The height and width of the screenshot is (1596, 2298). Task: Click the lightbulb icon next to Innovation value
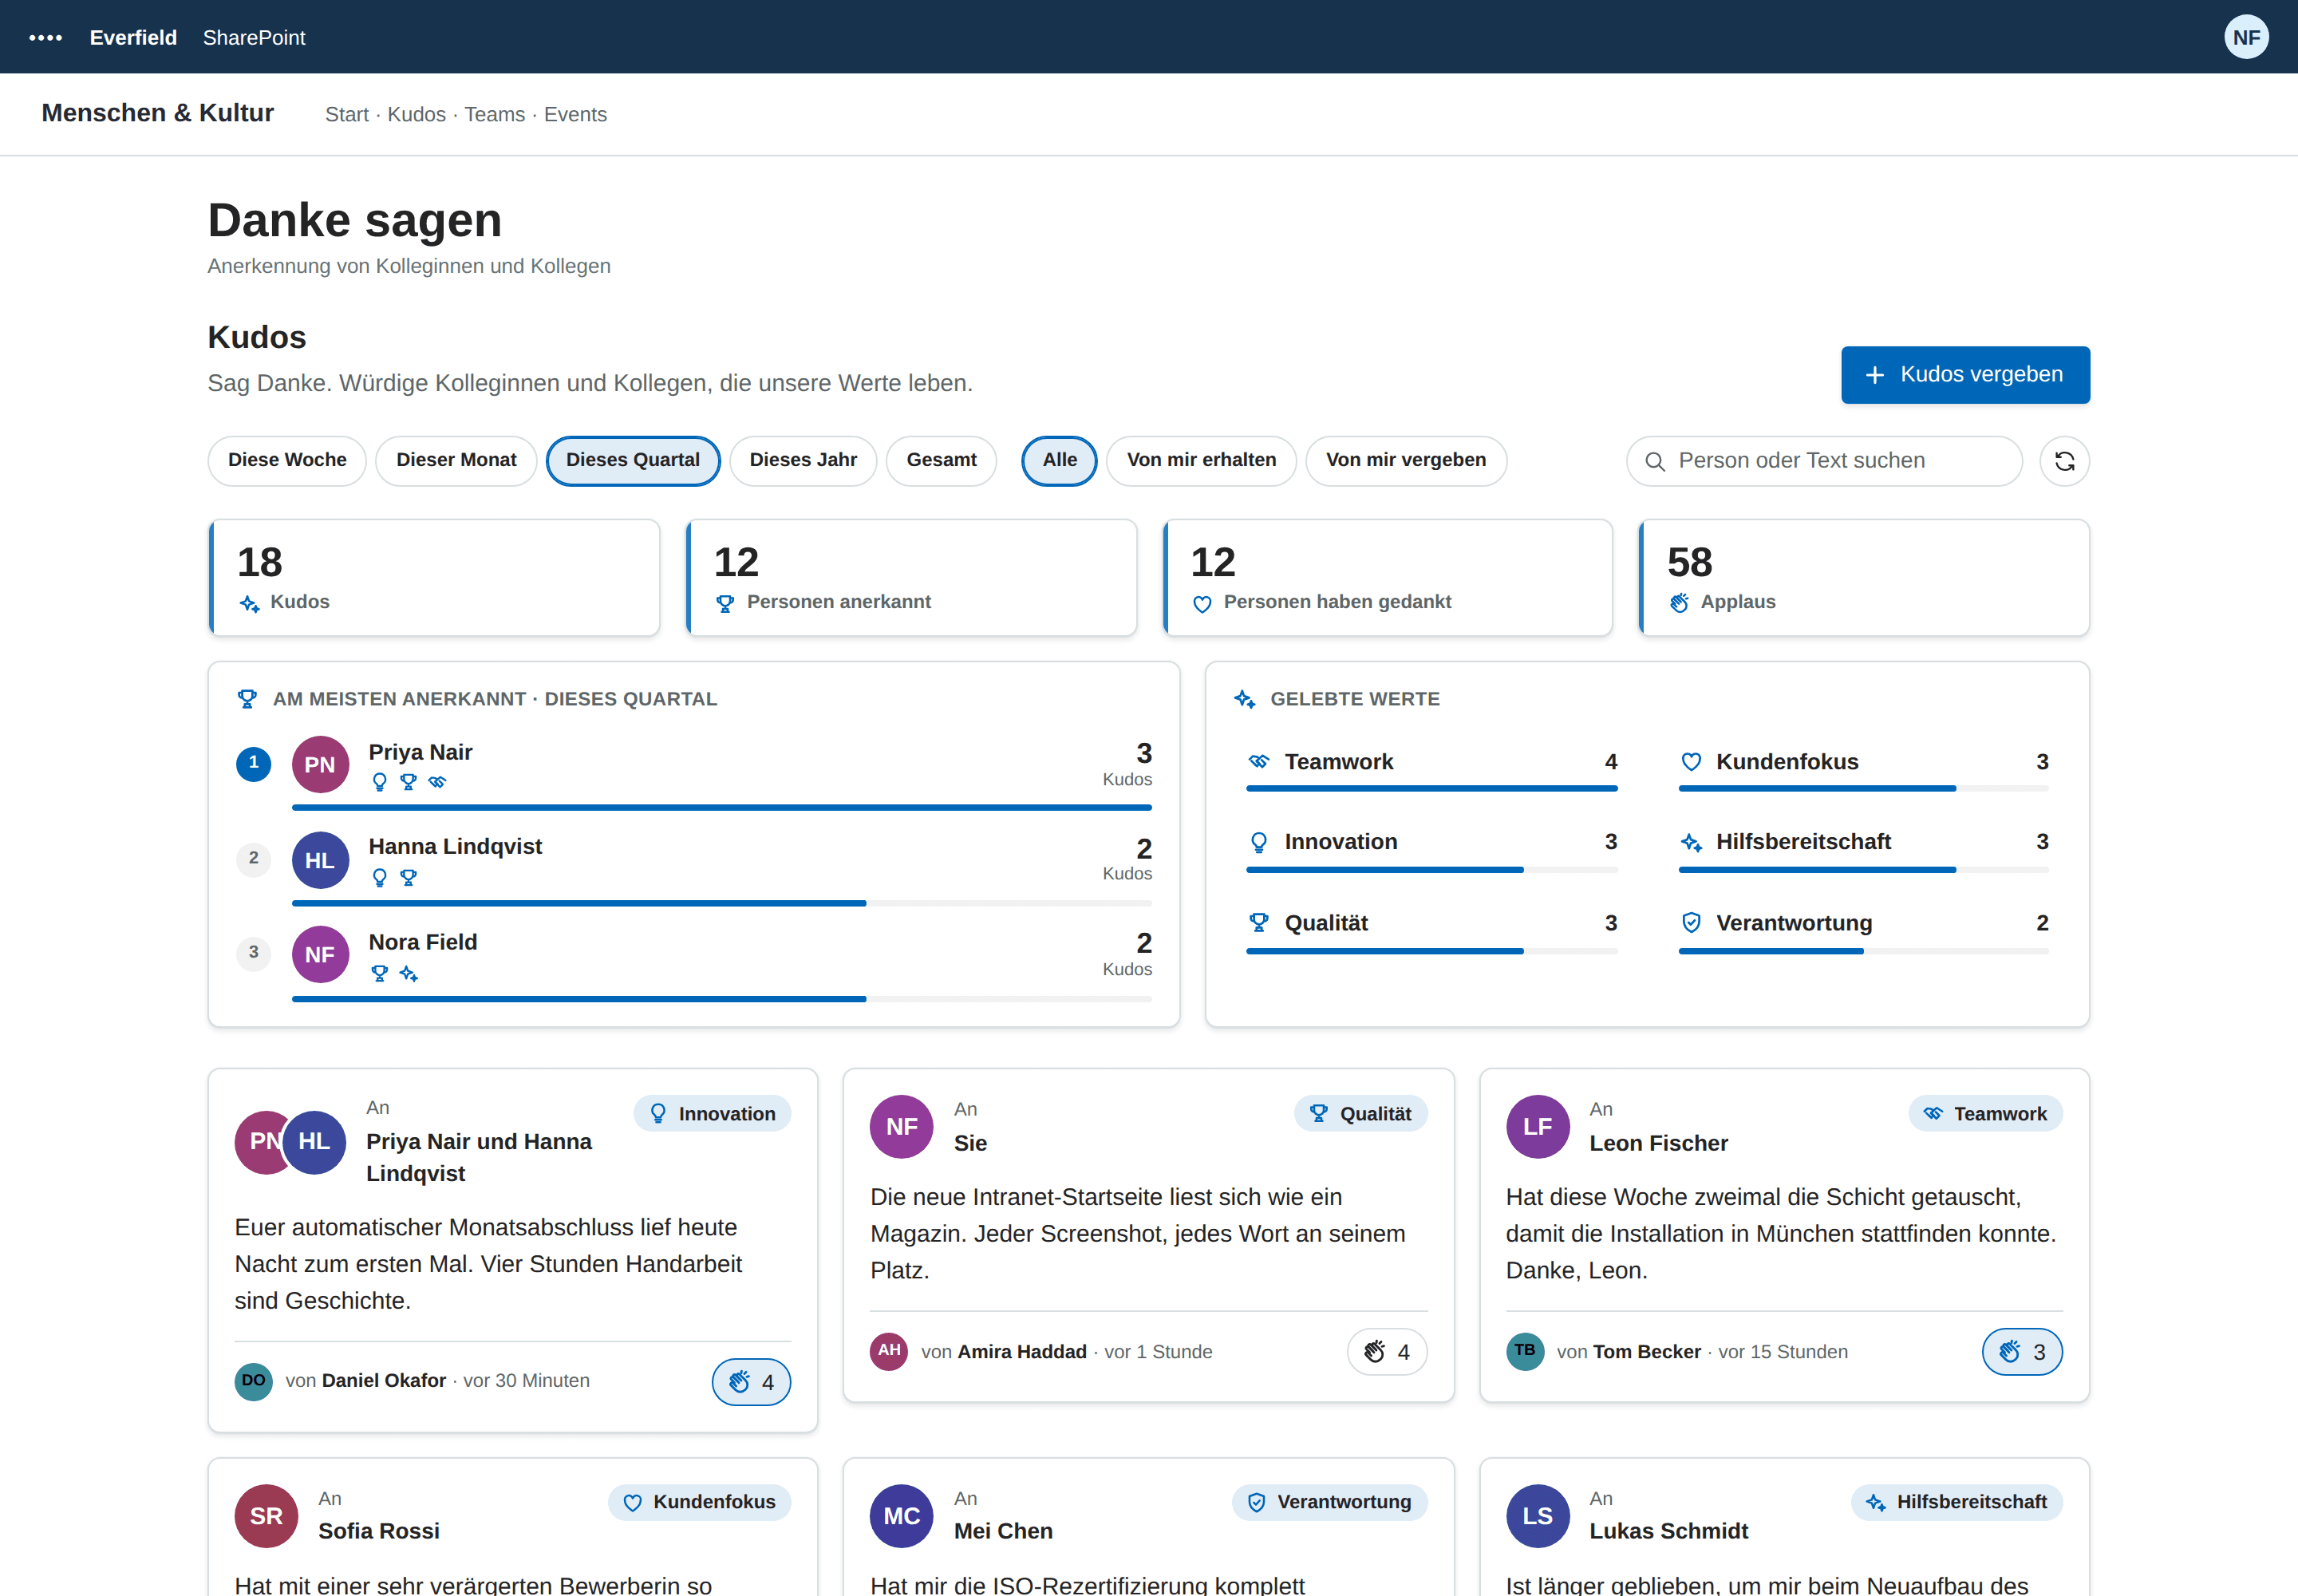pyautogui.click(x=1259, y=842)
